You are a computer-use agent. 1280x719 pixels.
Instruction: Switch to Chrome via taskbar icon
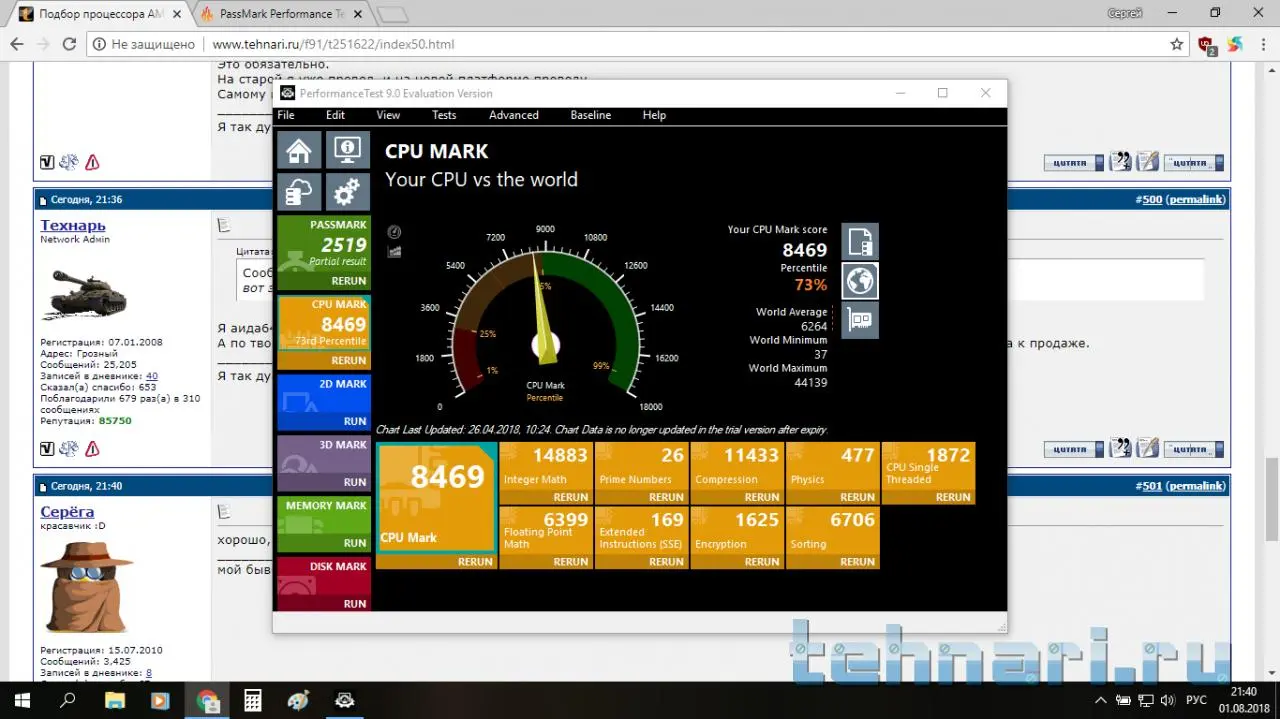point(206,700)
